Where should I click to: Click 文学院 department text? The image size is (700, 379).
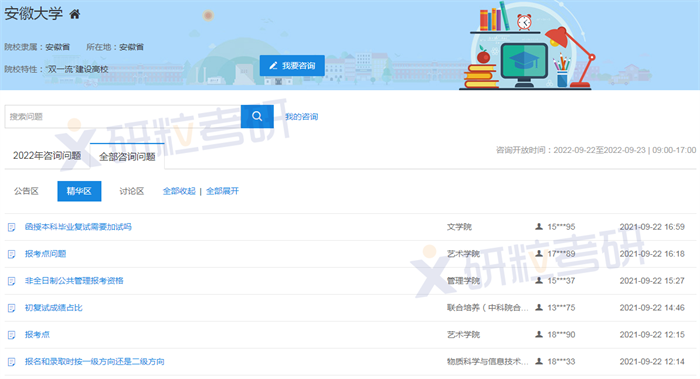459,227
